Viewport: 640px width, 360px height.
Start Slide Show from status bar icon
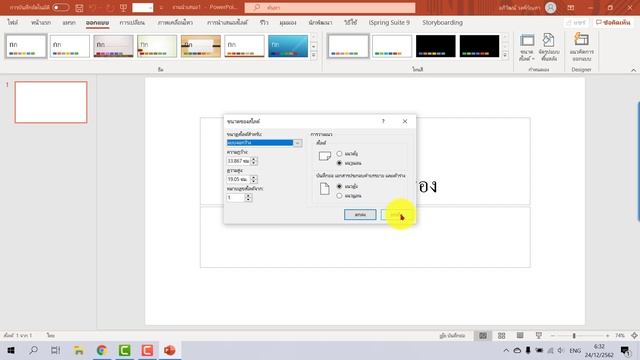pyautogui.click(x=539, y=336)
